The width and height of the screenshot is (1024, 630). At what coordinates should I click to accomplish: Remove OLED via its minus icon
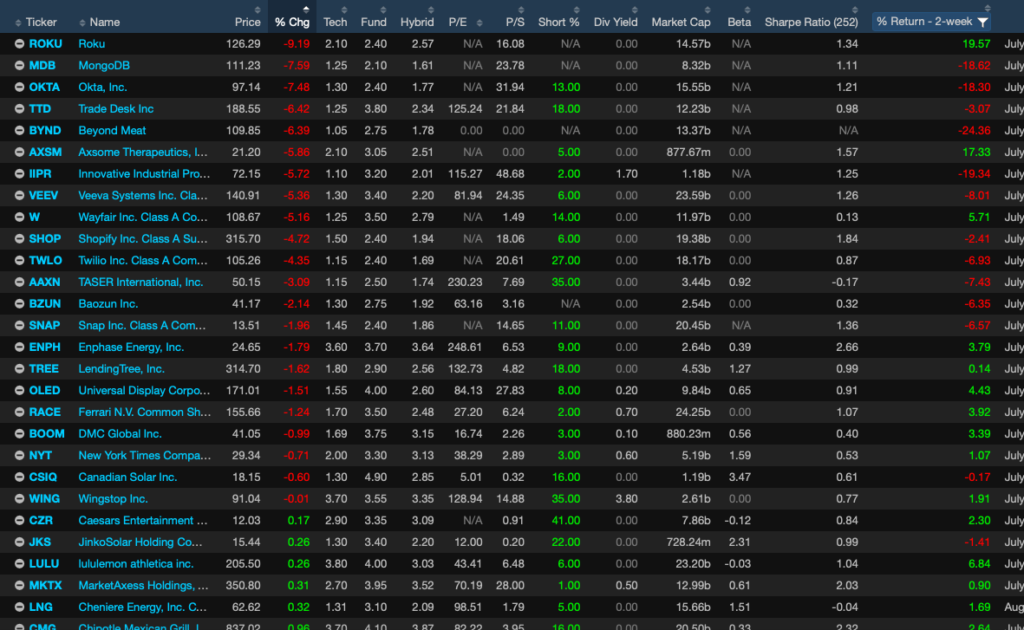pyautogui.click(x=20, y=390)
